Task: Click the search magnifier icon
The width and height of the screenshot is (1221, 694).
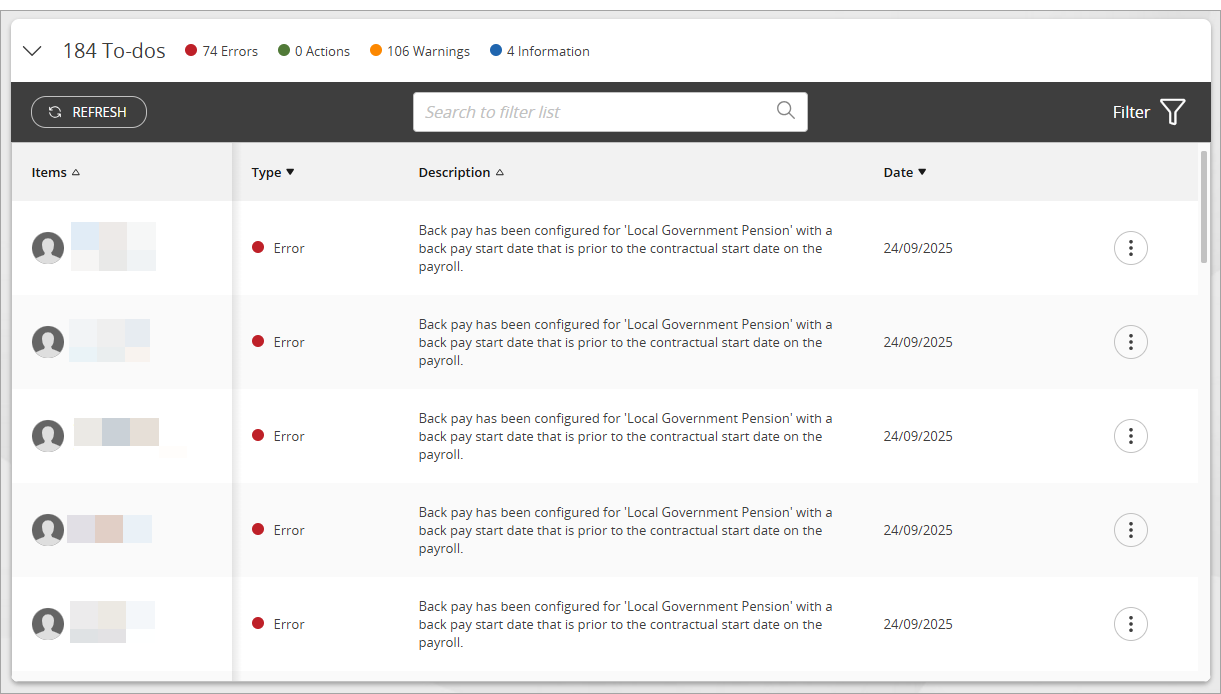Action: tap(786, 111)
